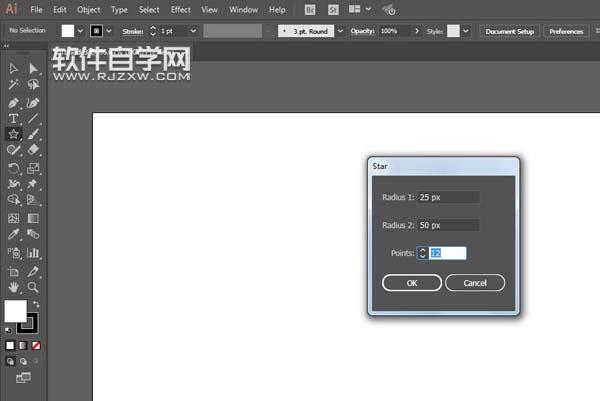The height and width of the screenshot is (401, 600).
Task: Select the Curvature tool
Action: coord(33,103)
